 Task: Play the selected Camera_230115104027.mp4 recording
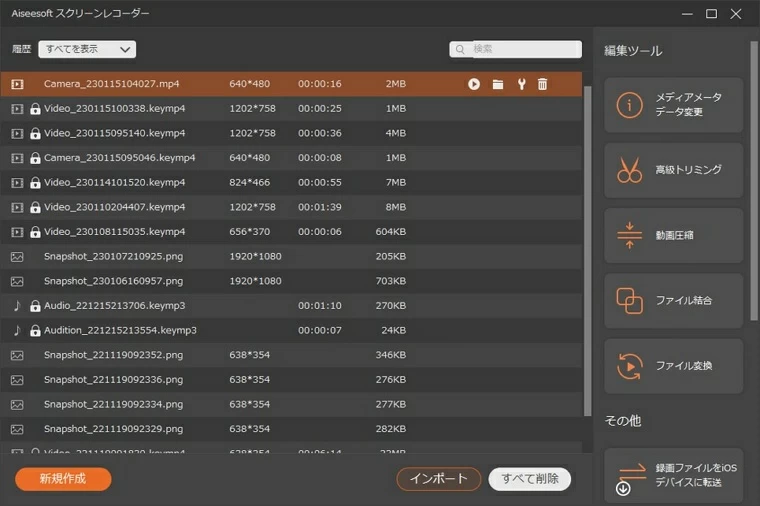tap(474, 84)
